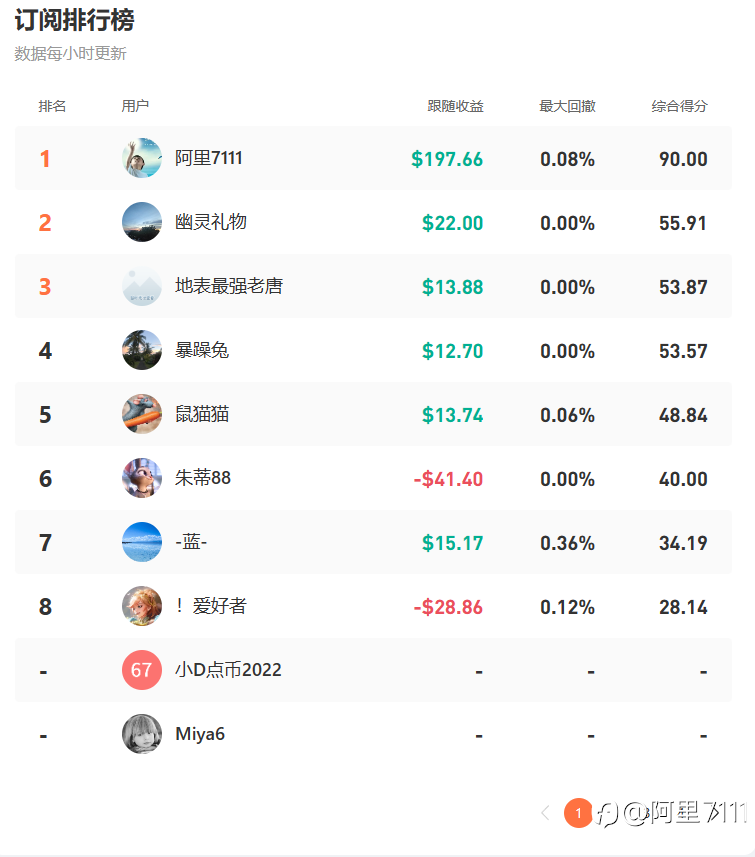Viewport: 755px width, 857px height.
Task: Open -蓝- ocean avatar
Action: [x=142, y=542]
